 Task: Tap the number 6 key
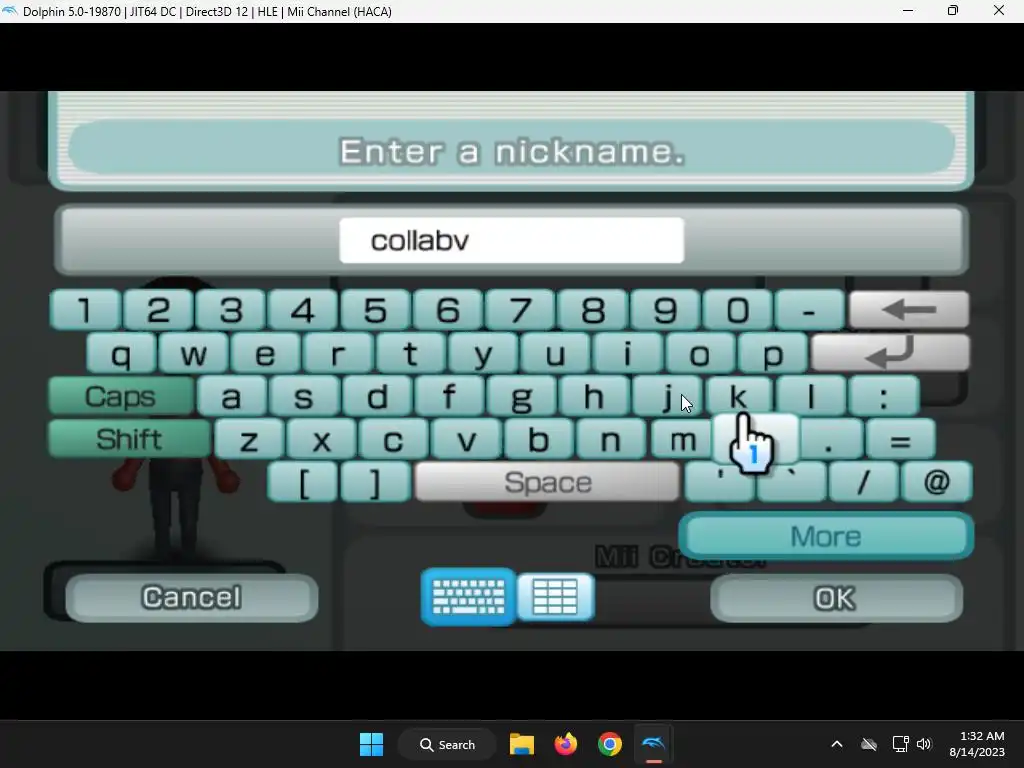coord(448,310)
